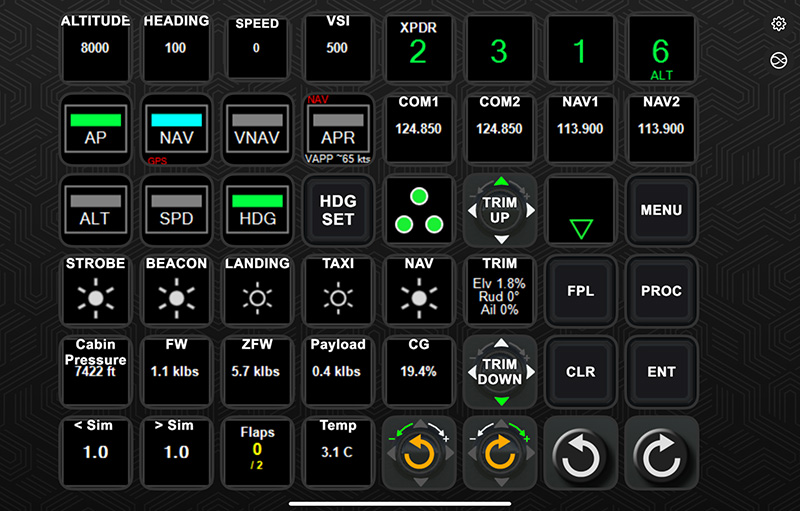Click the Temp 3.1 C tile
The height and width of the screenshot is (511, 800).
(338, 453)
